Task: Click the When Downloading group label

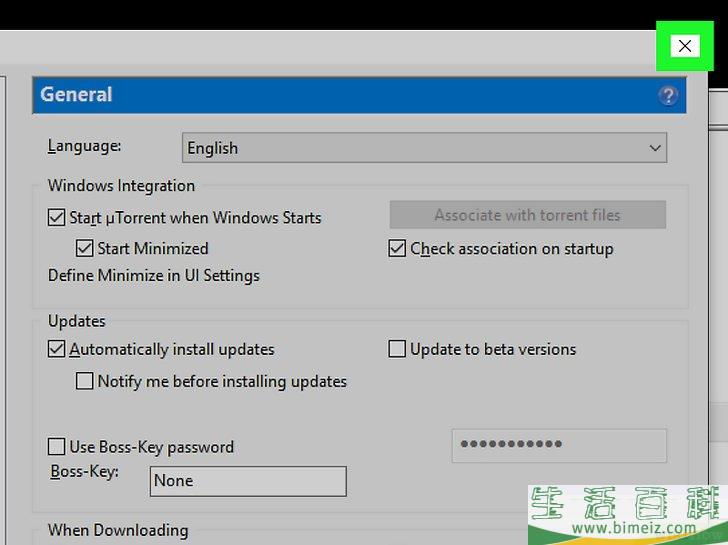Action: pos(118,530)
